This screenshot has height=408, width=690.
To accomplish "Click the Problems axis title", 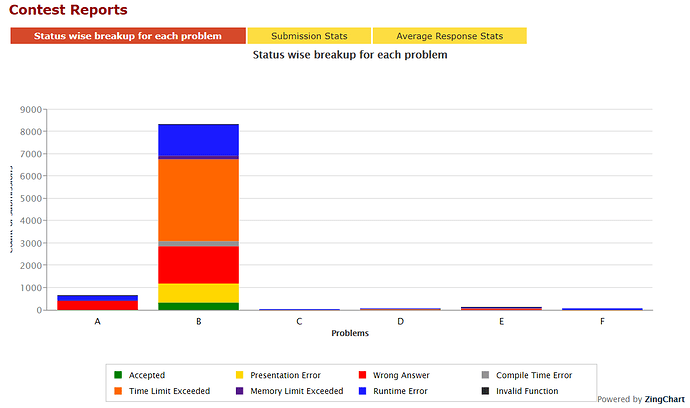I will (x=350, y=333).
